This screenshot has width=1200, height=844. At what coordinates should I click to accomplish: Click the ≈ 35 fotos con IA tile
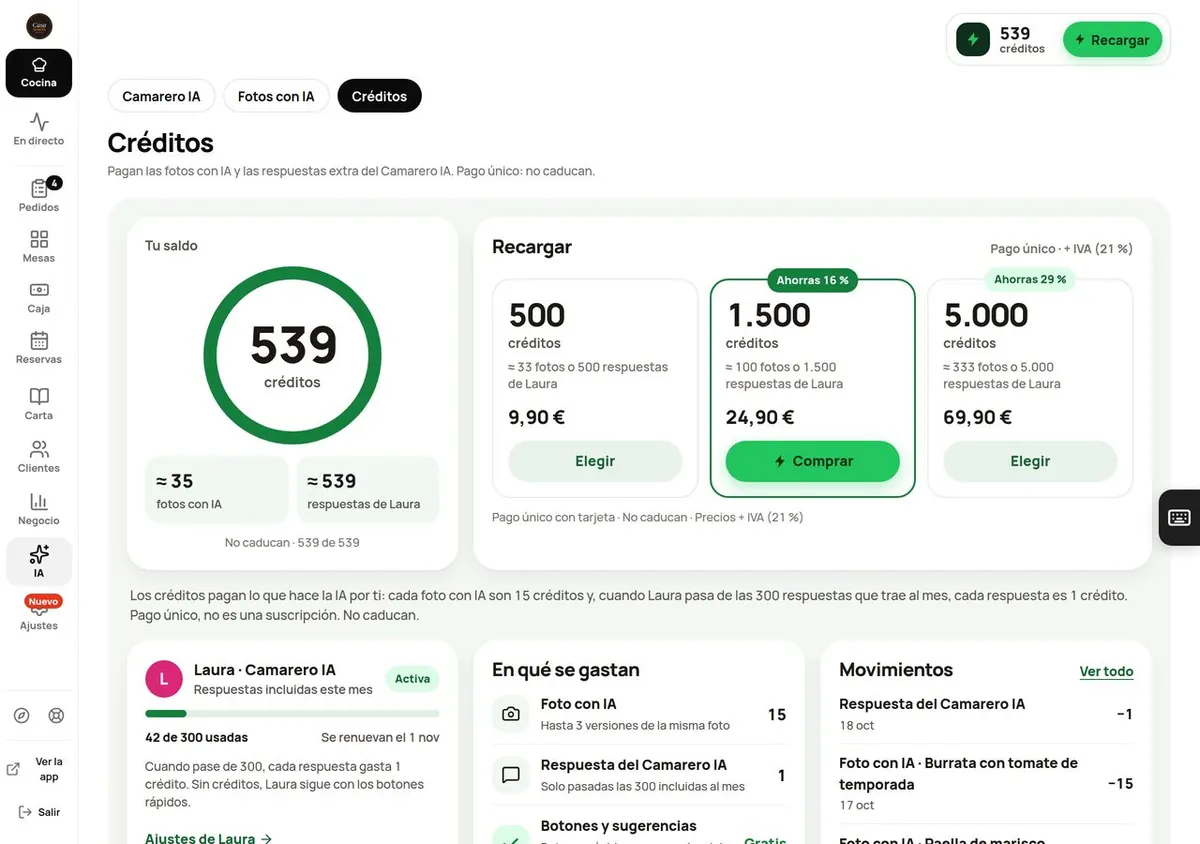(217, 490)
